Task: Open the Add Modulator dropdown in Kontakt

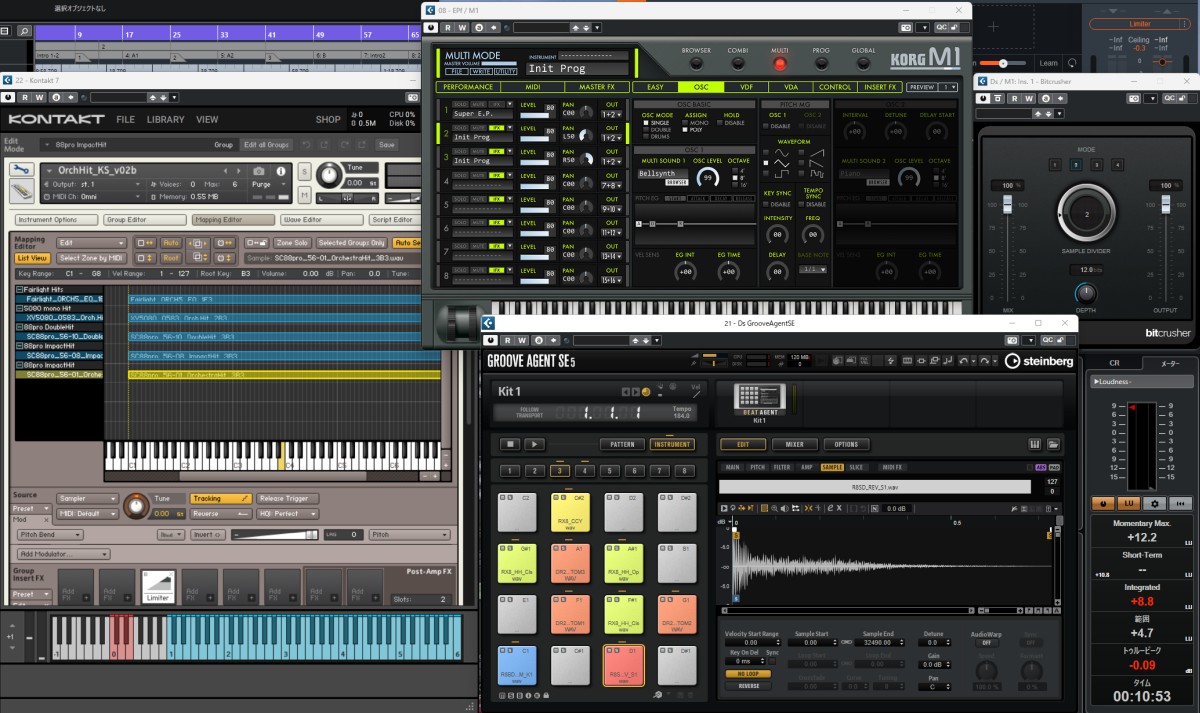Action: point(64,553)
